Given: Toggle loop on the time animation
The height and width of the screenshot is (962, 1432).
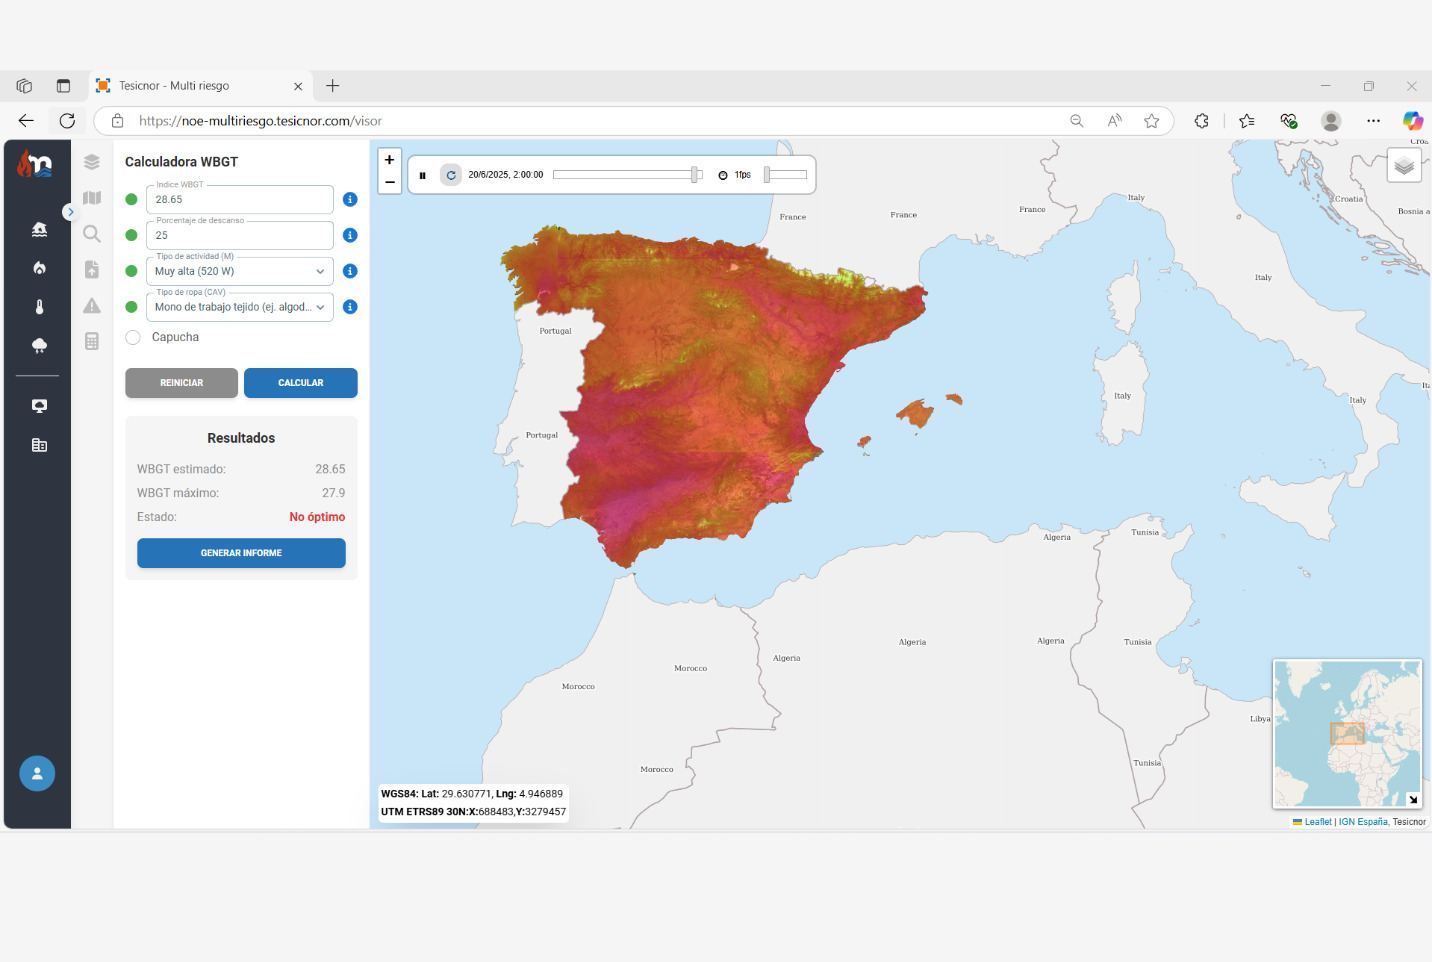Looking at the screenshot, I should 451,175.
